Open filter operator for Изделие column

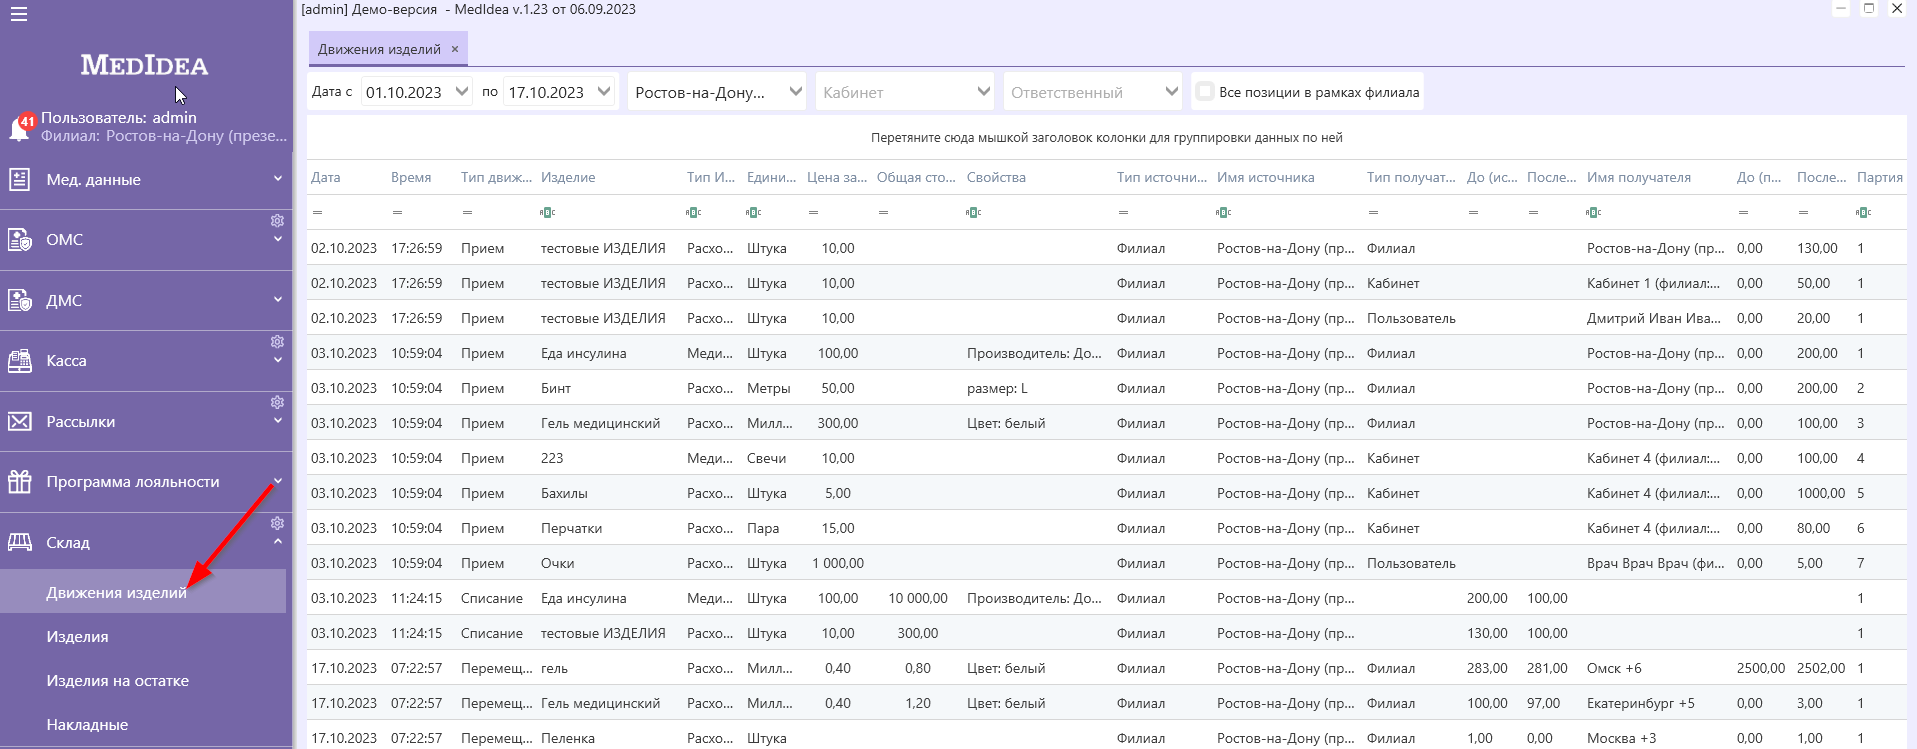(547, 212)
